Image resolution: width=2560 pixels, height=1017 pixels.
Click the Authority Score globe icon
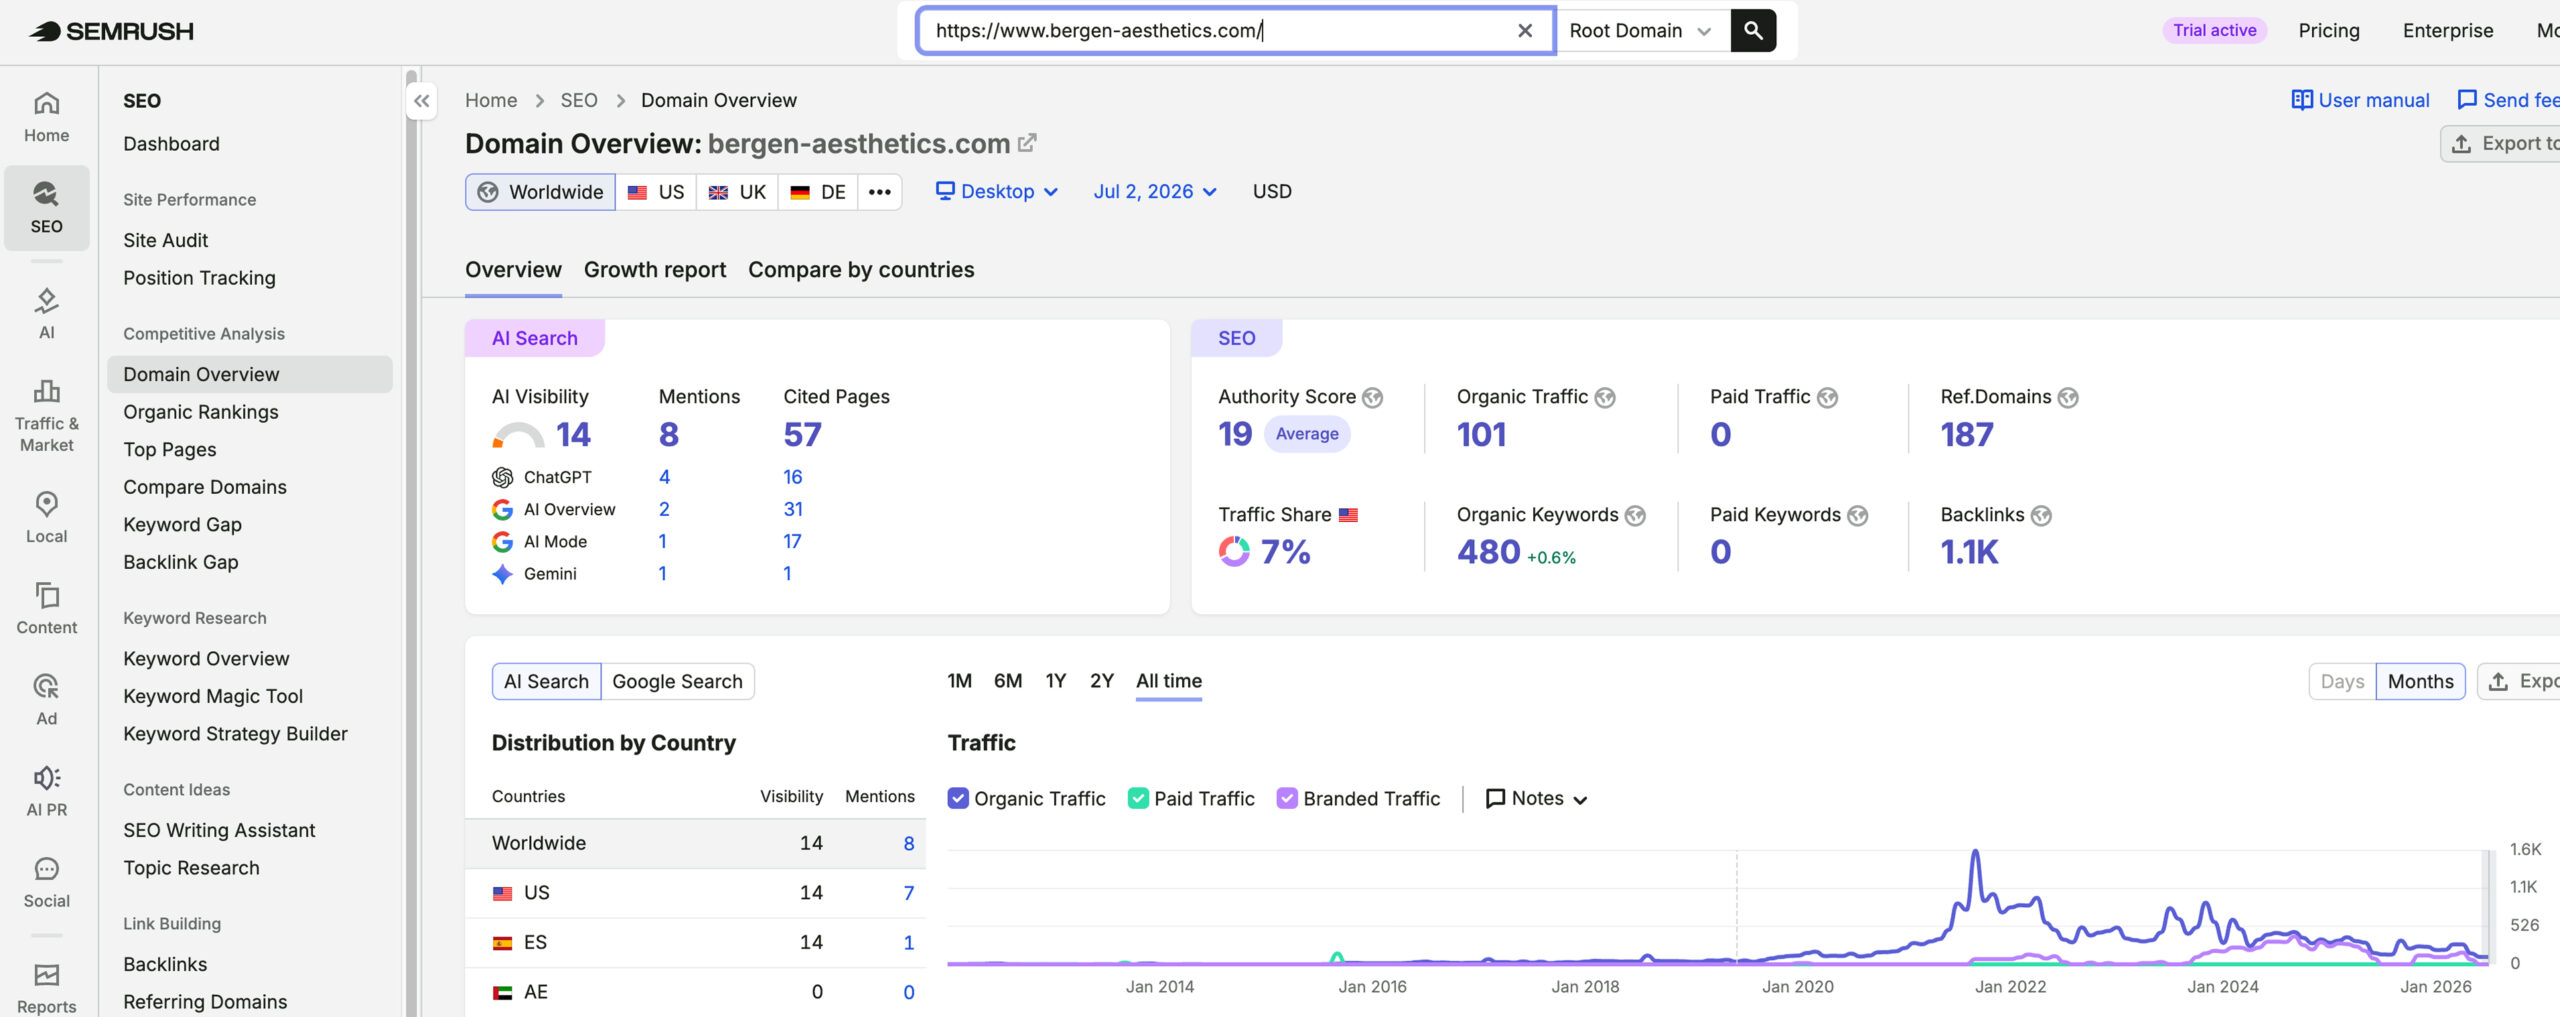[x=1373, y=398]
